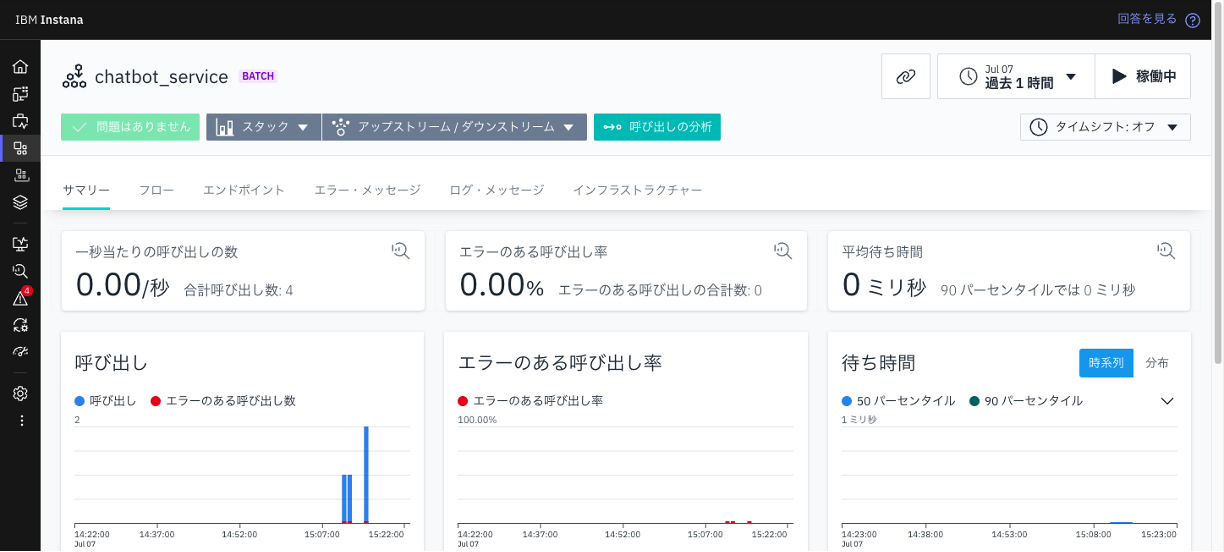Toggle 呼び出し legend in calls chart
1224x552 pixels.
(x=106, y=401)
